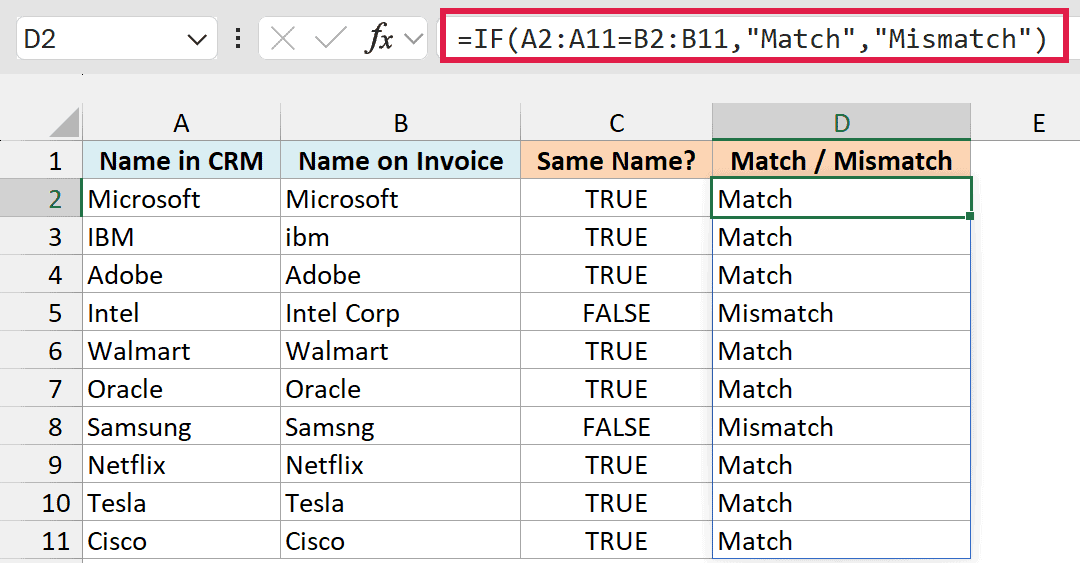Click the FALSE cell in Samsung row
The image size is (1080, 563).
tap(616, 426)
